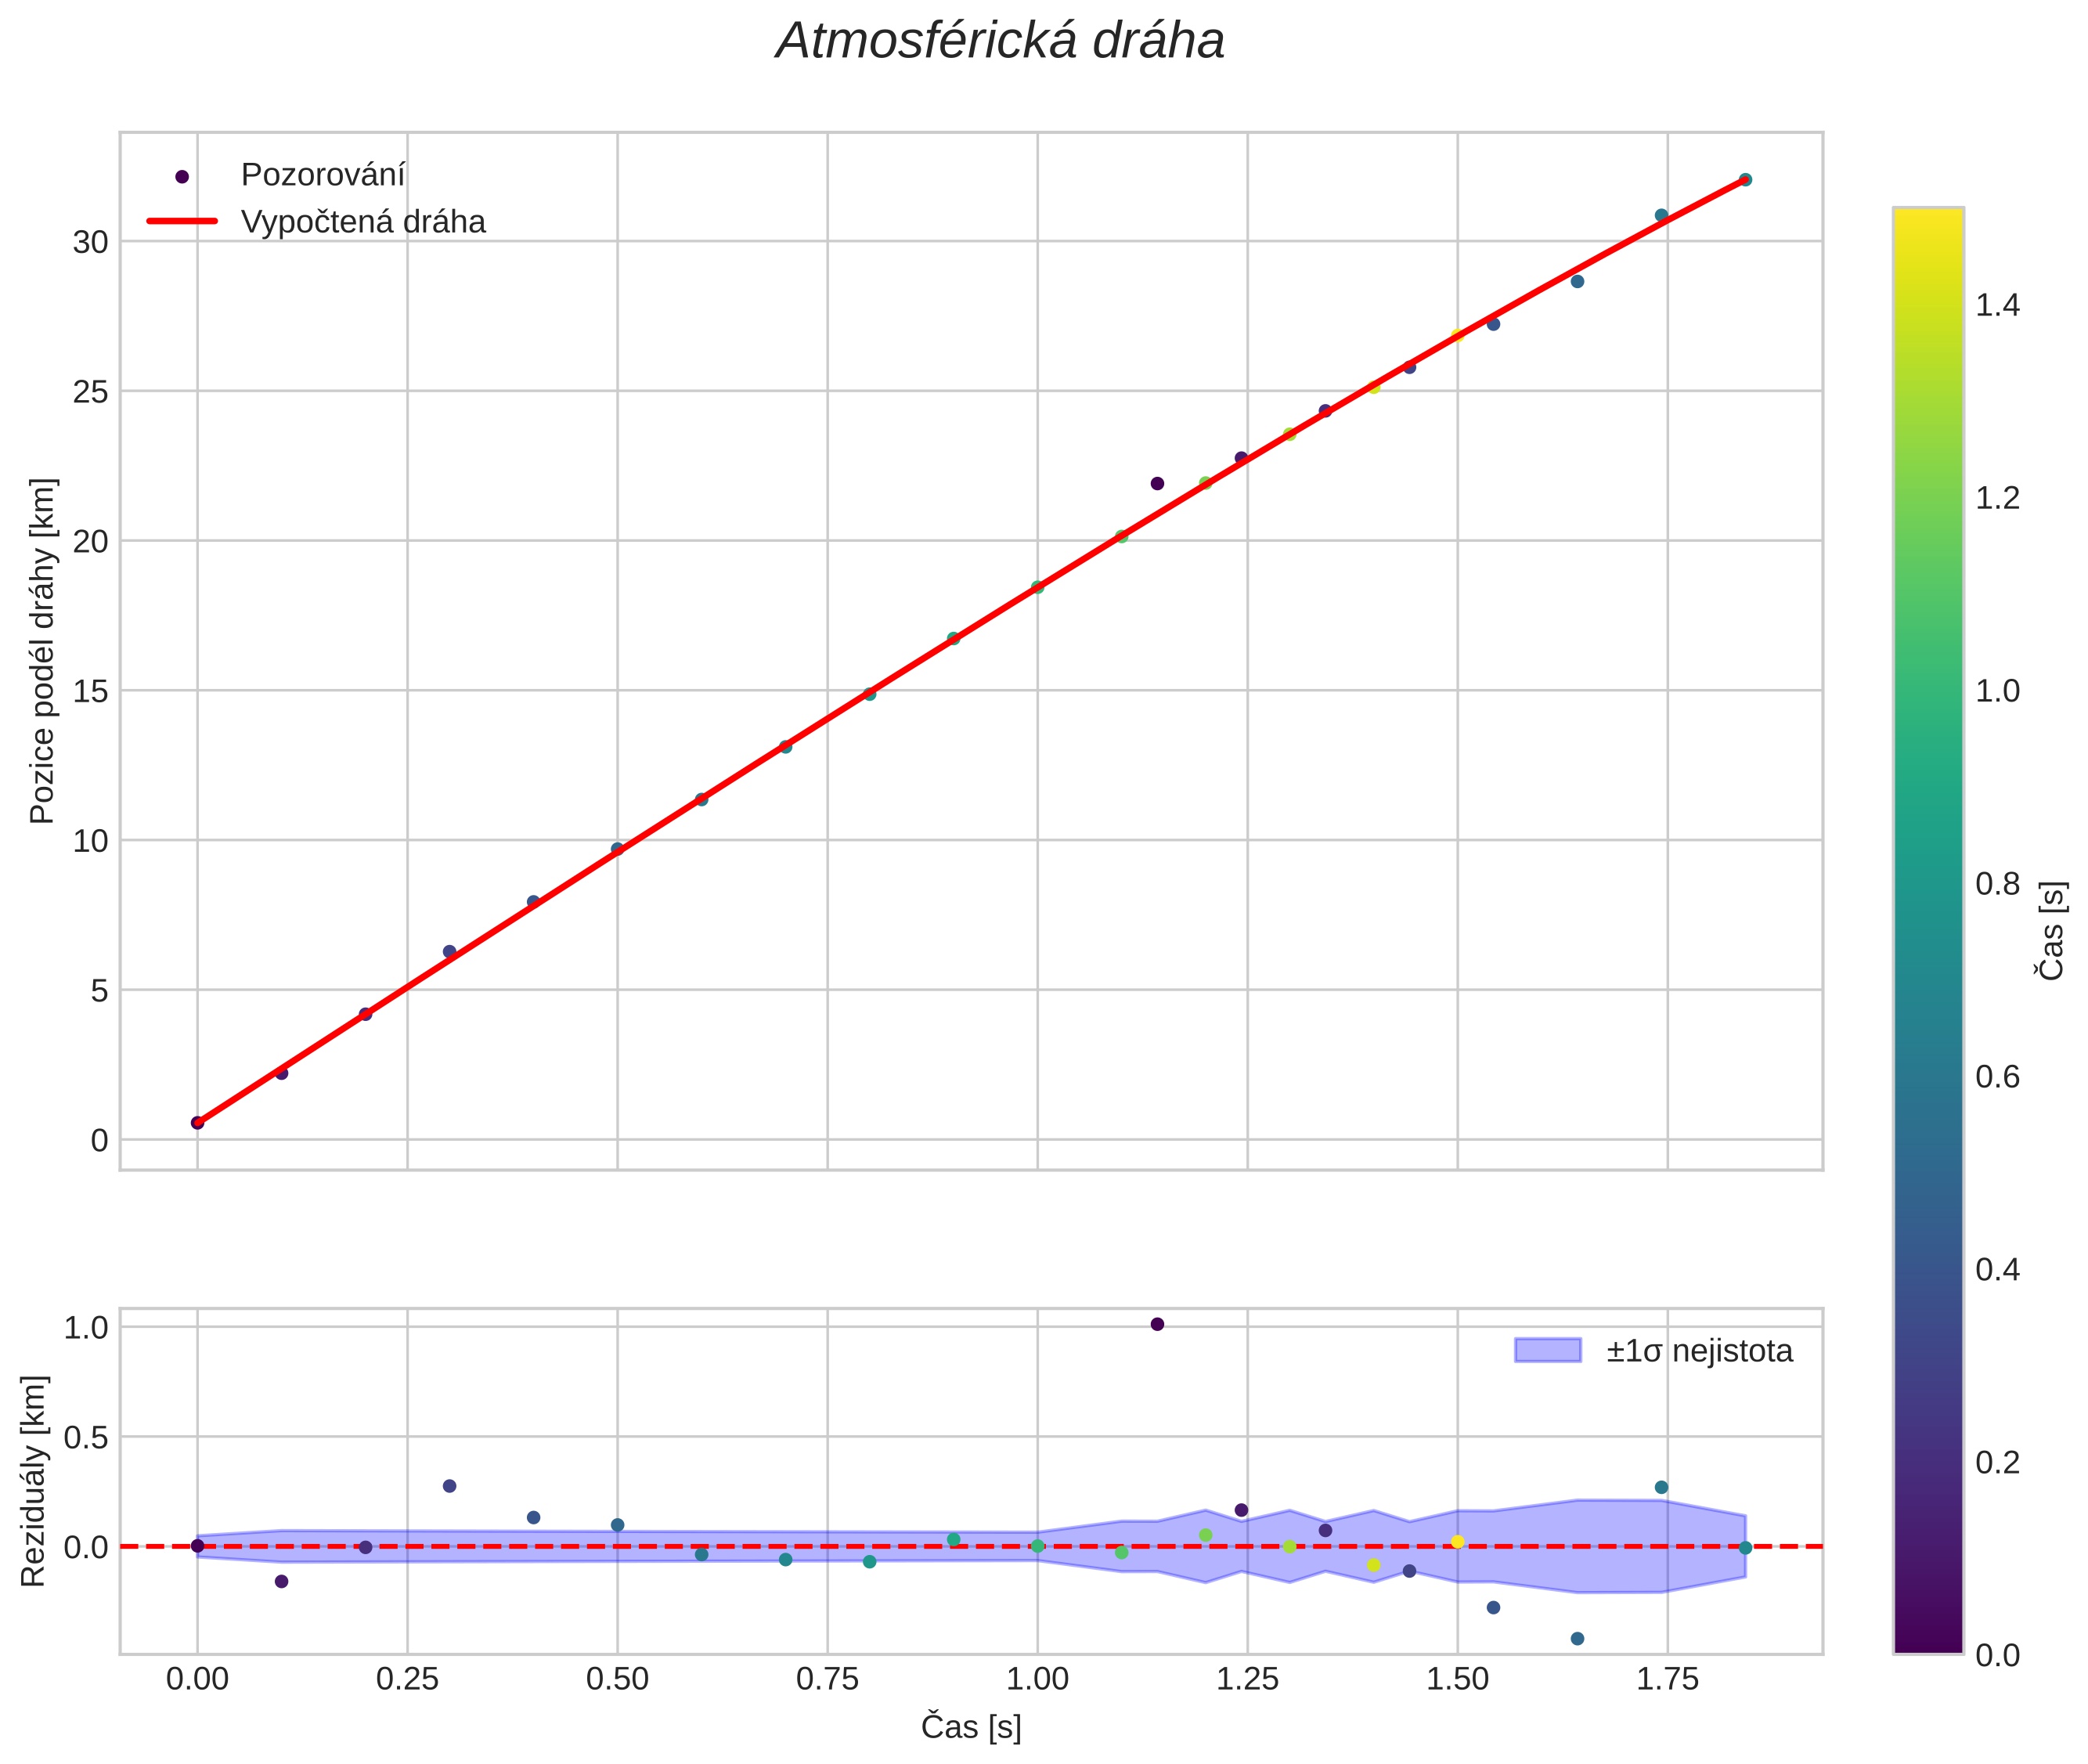Viewport: 2088px width, 1764px height.
Task: Click the 30 tick label on y-axis
Action: click(90, 242)
